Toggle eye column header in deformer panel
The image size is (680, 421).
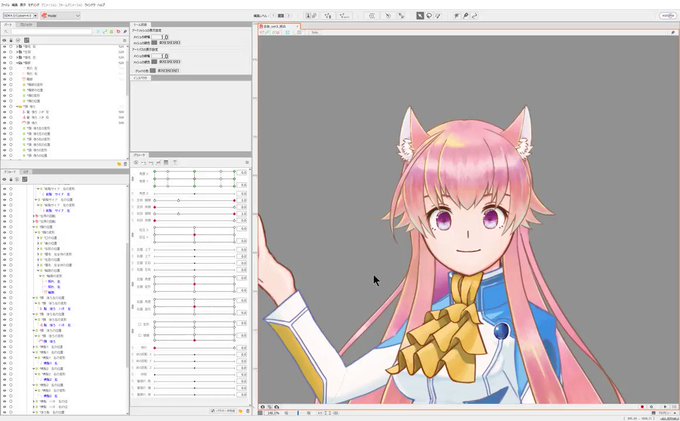pos(4,179)
